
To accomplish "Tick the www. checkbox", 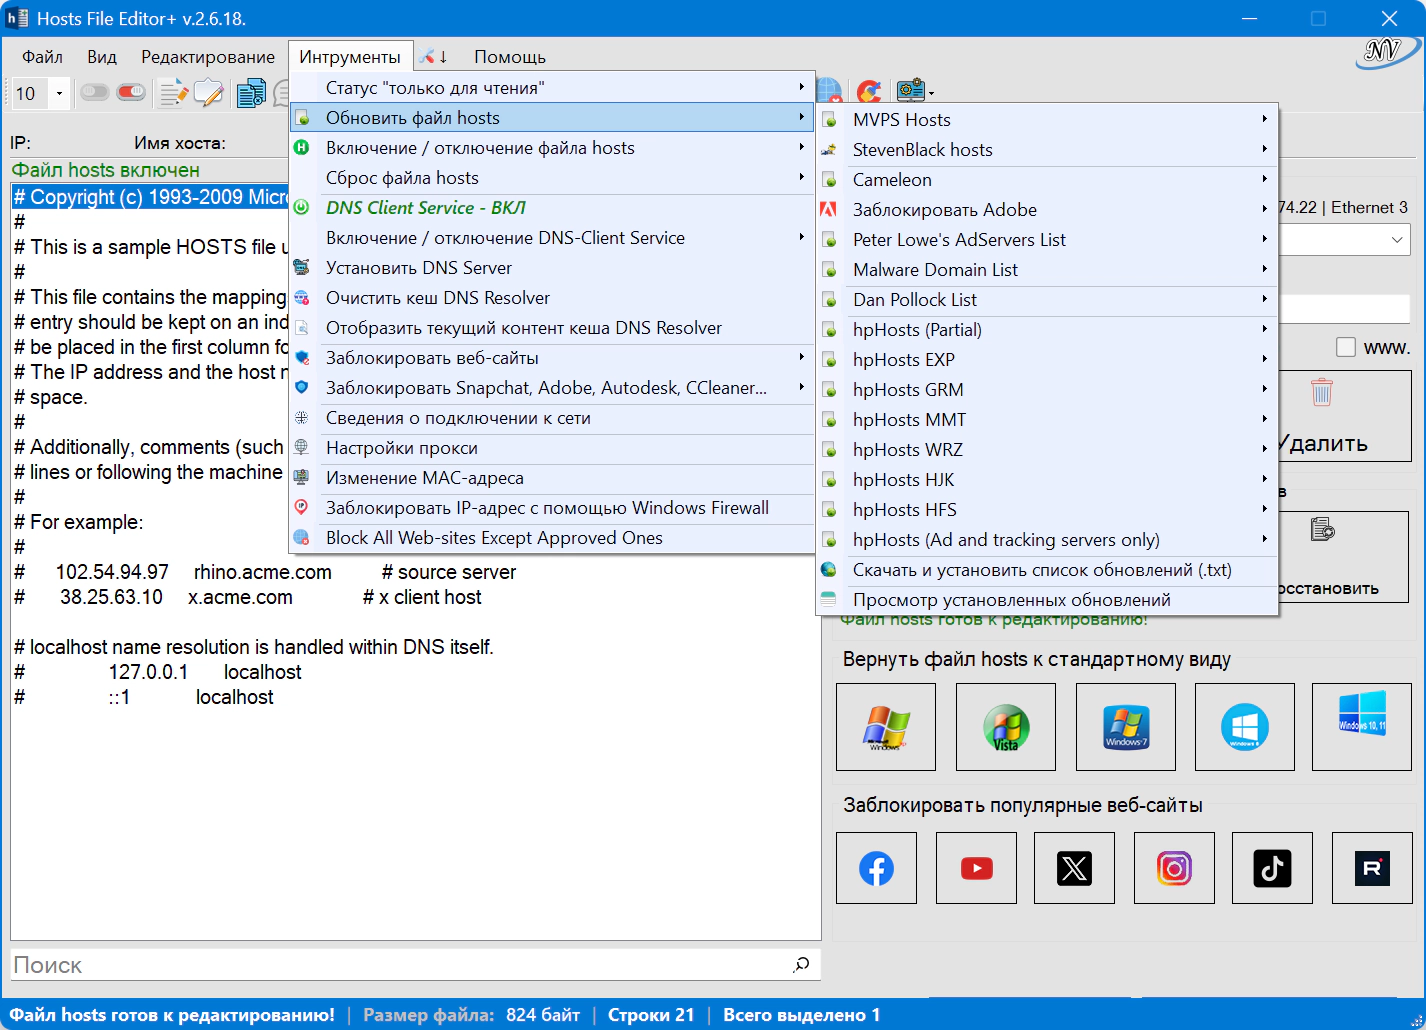I will (1346, 347).
